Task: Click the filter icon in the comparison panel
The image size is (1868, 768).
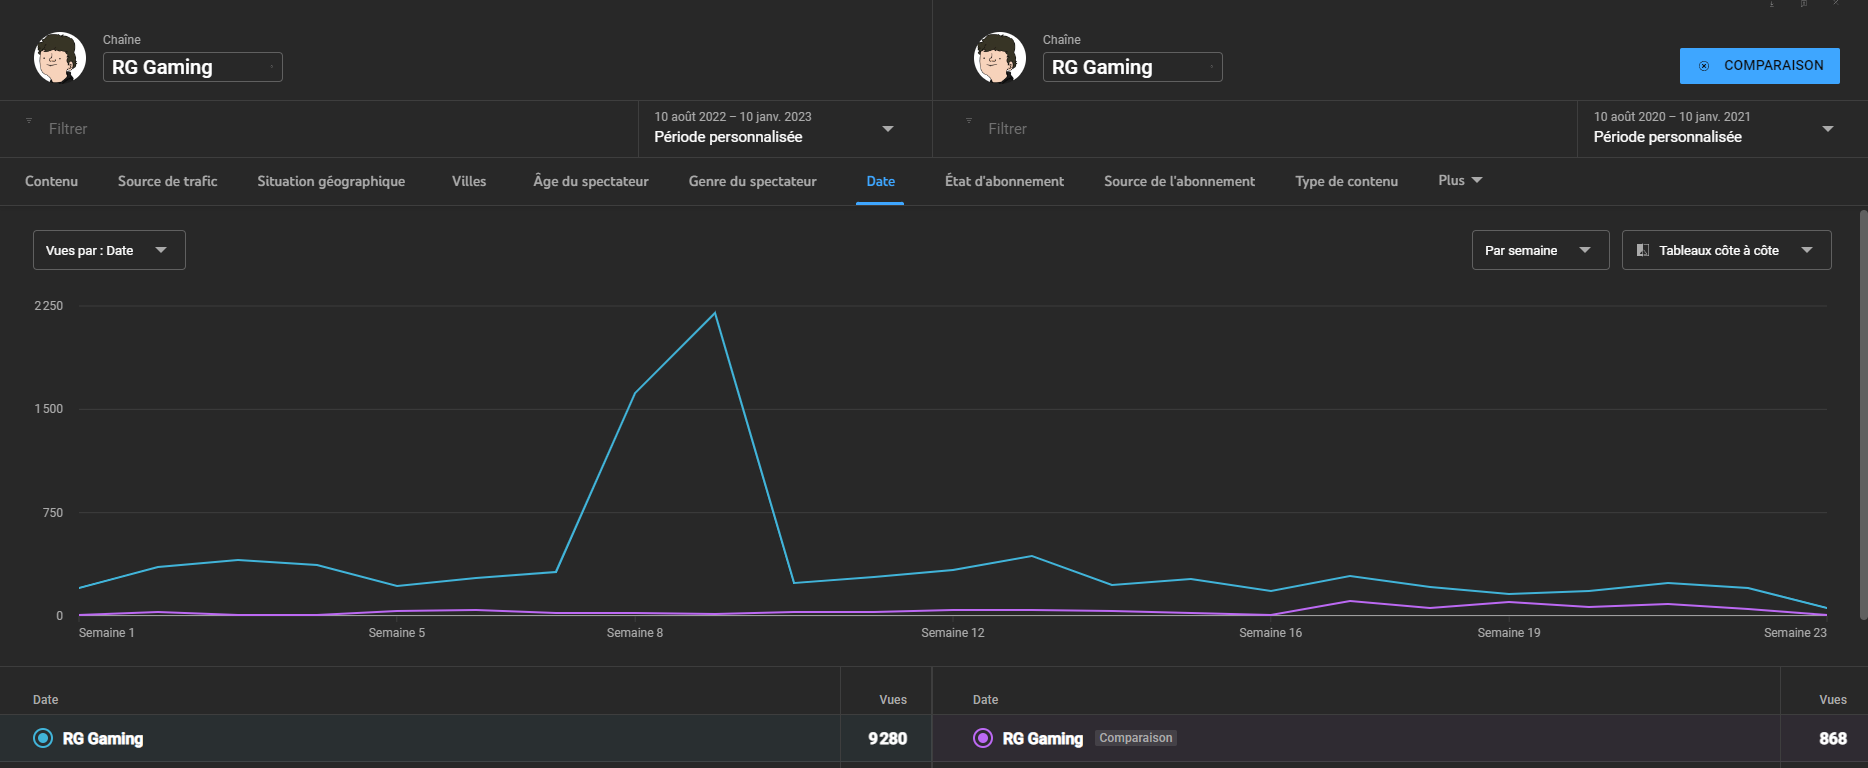Action: (968, 121)
